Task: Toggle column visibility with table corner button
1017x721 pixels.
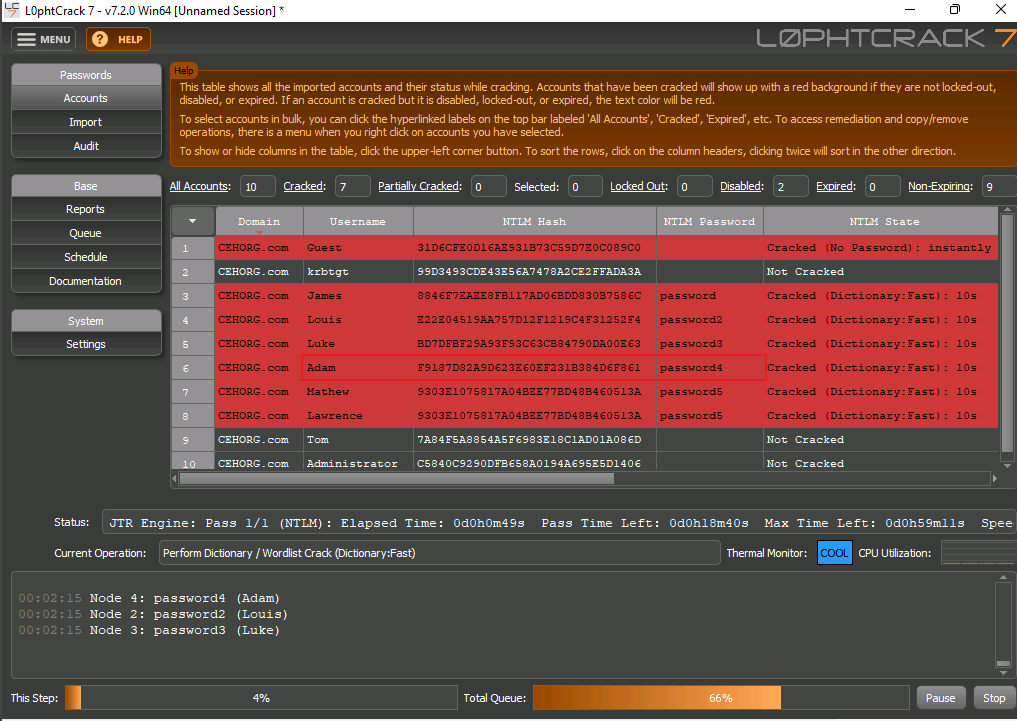Action: tap(192, 221)
